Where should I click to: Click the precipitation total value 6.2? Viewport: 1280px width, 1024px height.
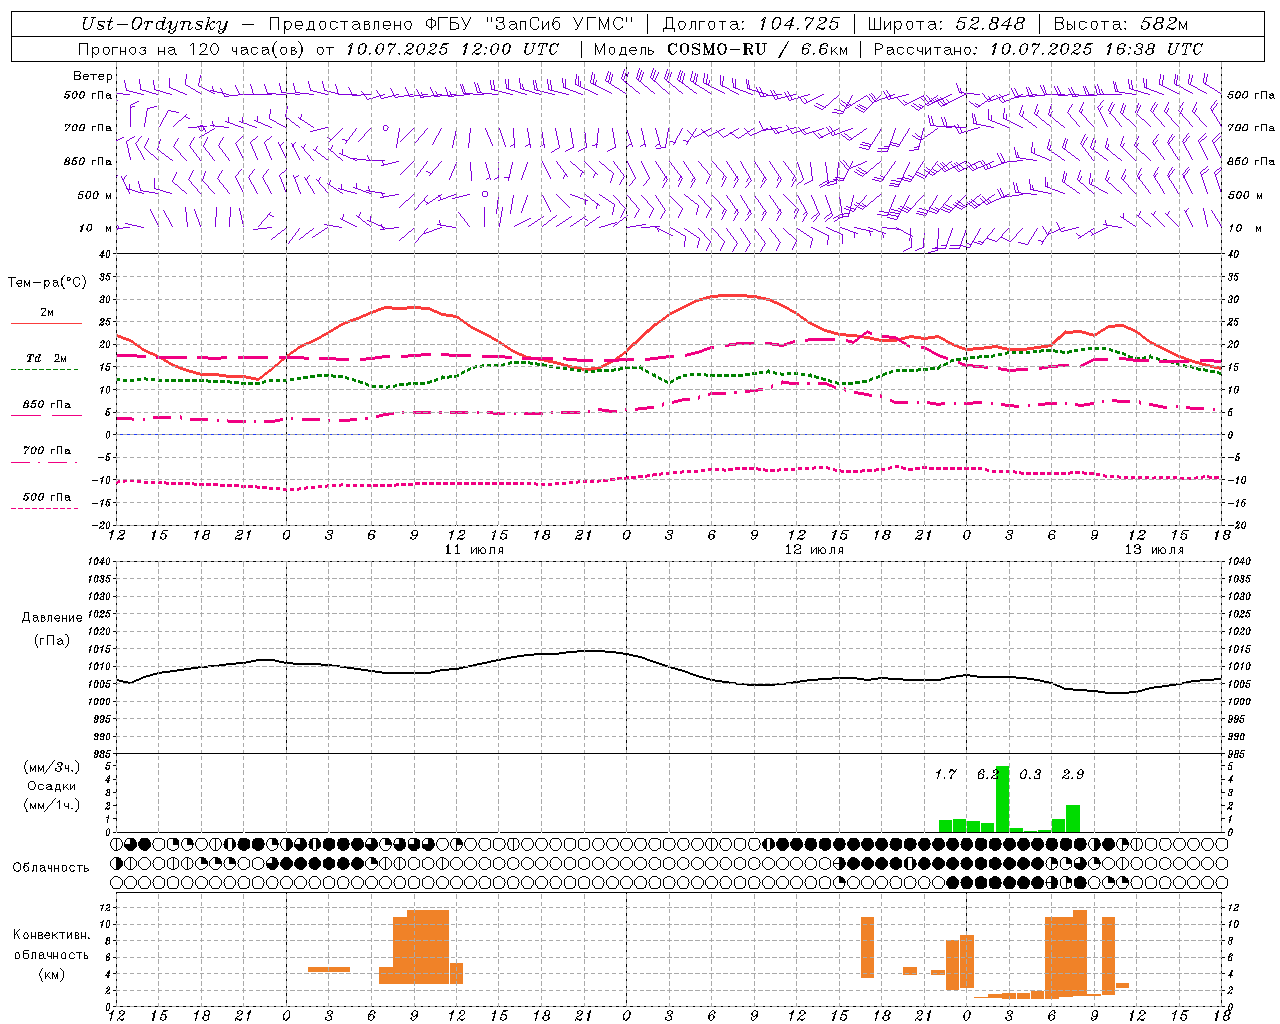click(x=987, y=775)
